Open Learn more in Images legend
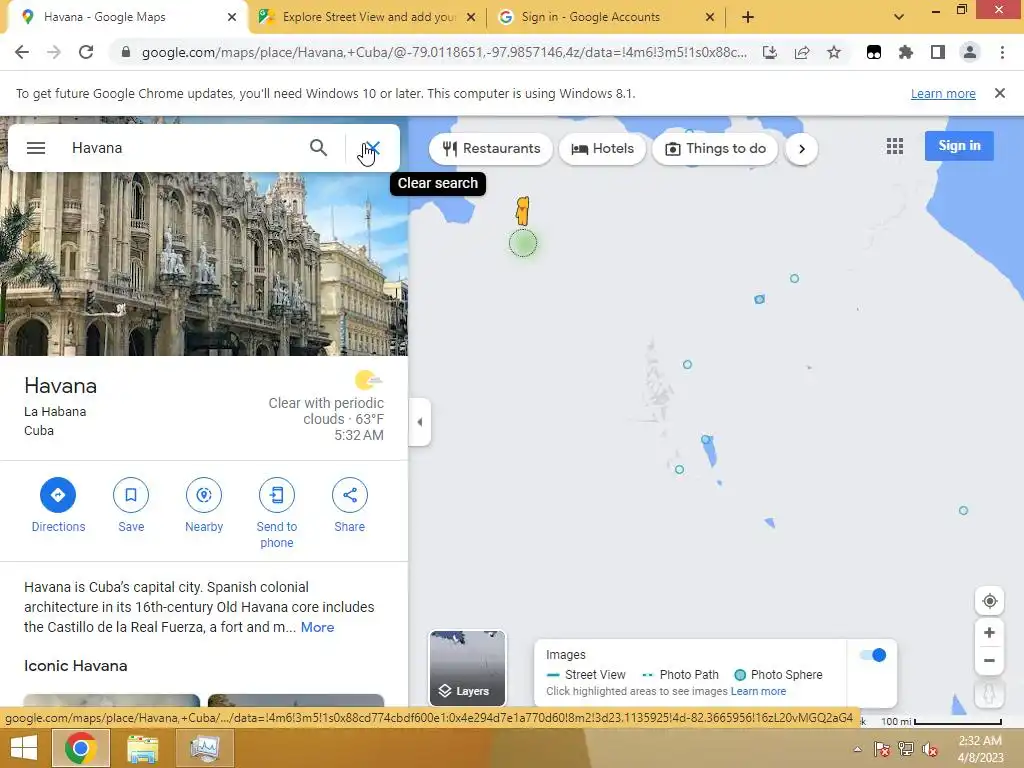 click(x=758, y=691)
